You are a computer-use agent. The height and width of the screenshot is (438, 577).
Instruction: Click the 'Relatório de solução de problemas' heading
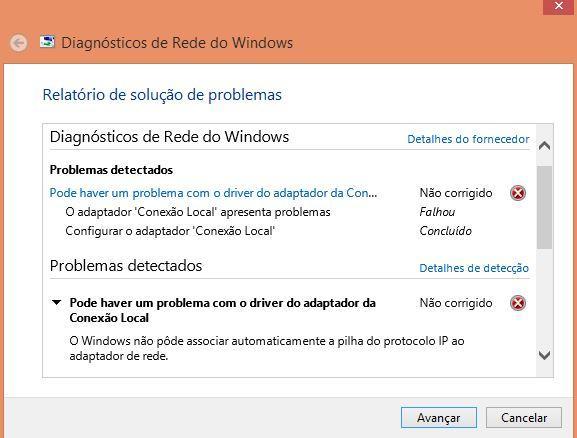tap(162, 95)
